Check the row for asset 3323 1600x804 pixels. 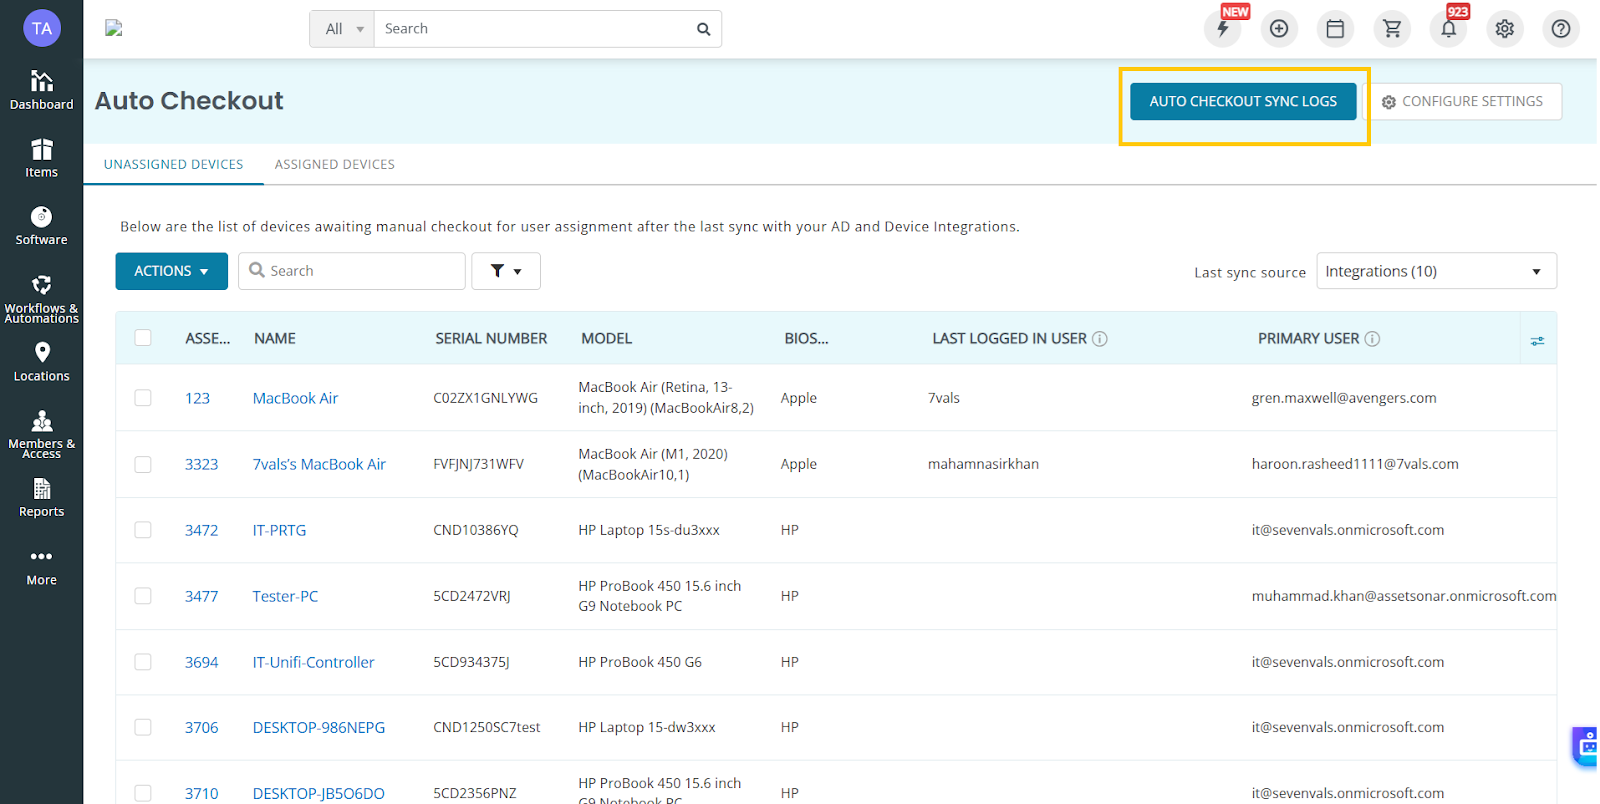(x=143, y=464)
